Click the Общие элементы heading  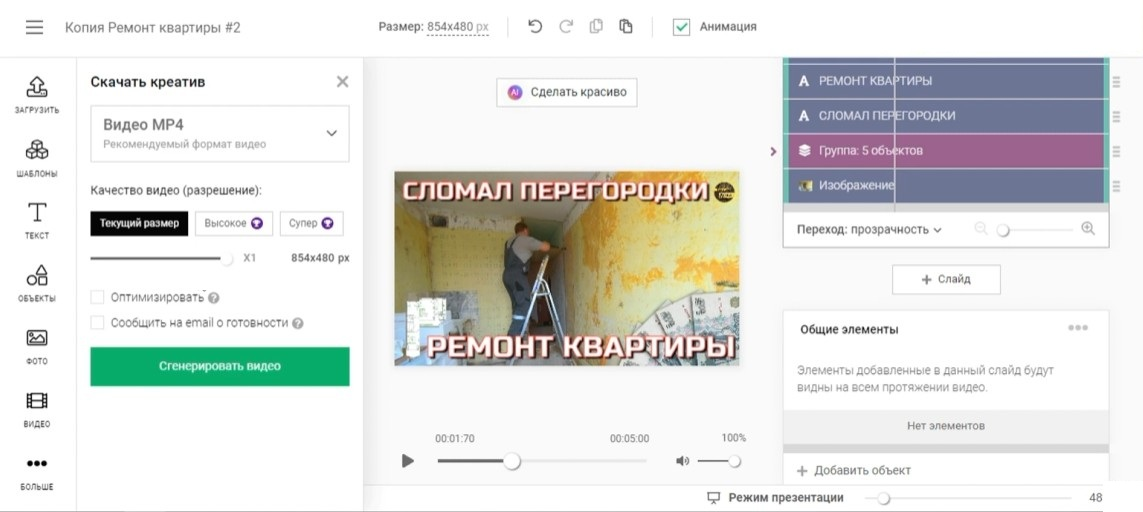click(849, 330)
